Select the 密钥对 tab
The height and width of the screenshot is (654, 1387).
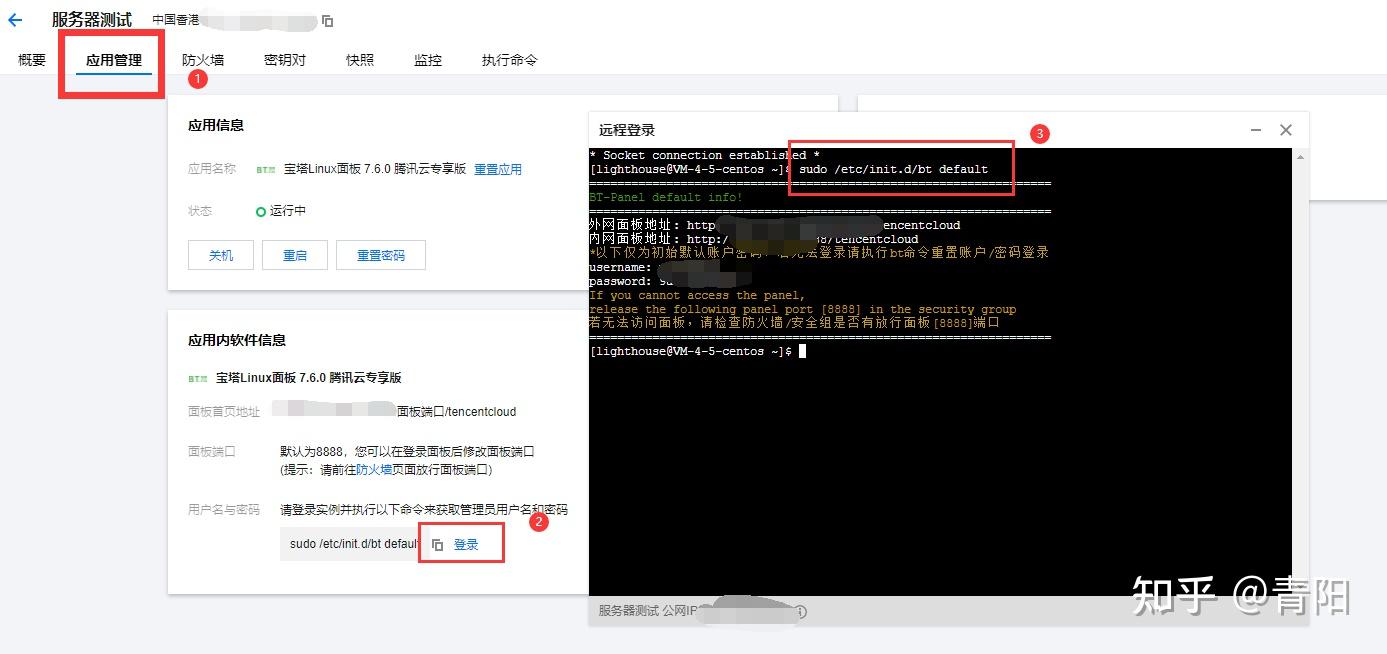[285, 60]
